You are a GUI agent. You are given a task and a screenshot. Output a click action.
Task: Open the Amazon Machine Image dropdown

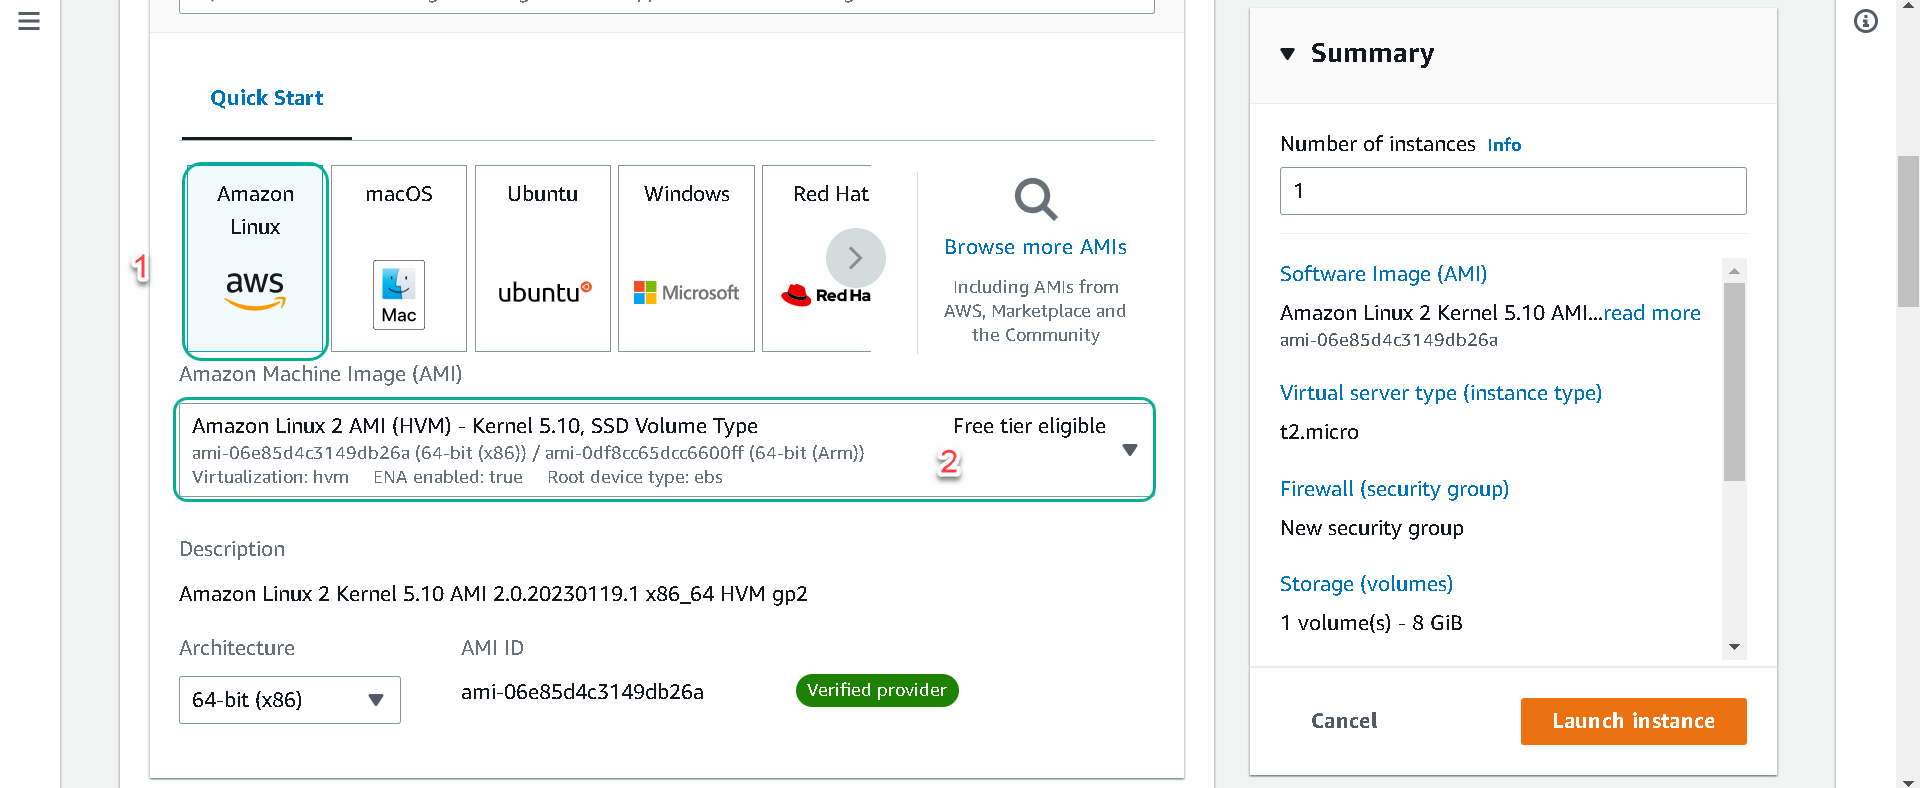(665, 450)
